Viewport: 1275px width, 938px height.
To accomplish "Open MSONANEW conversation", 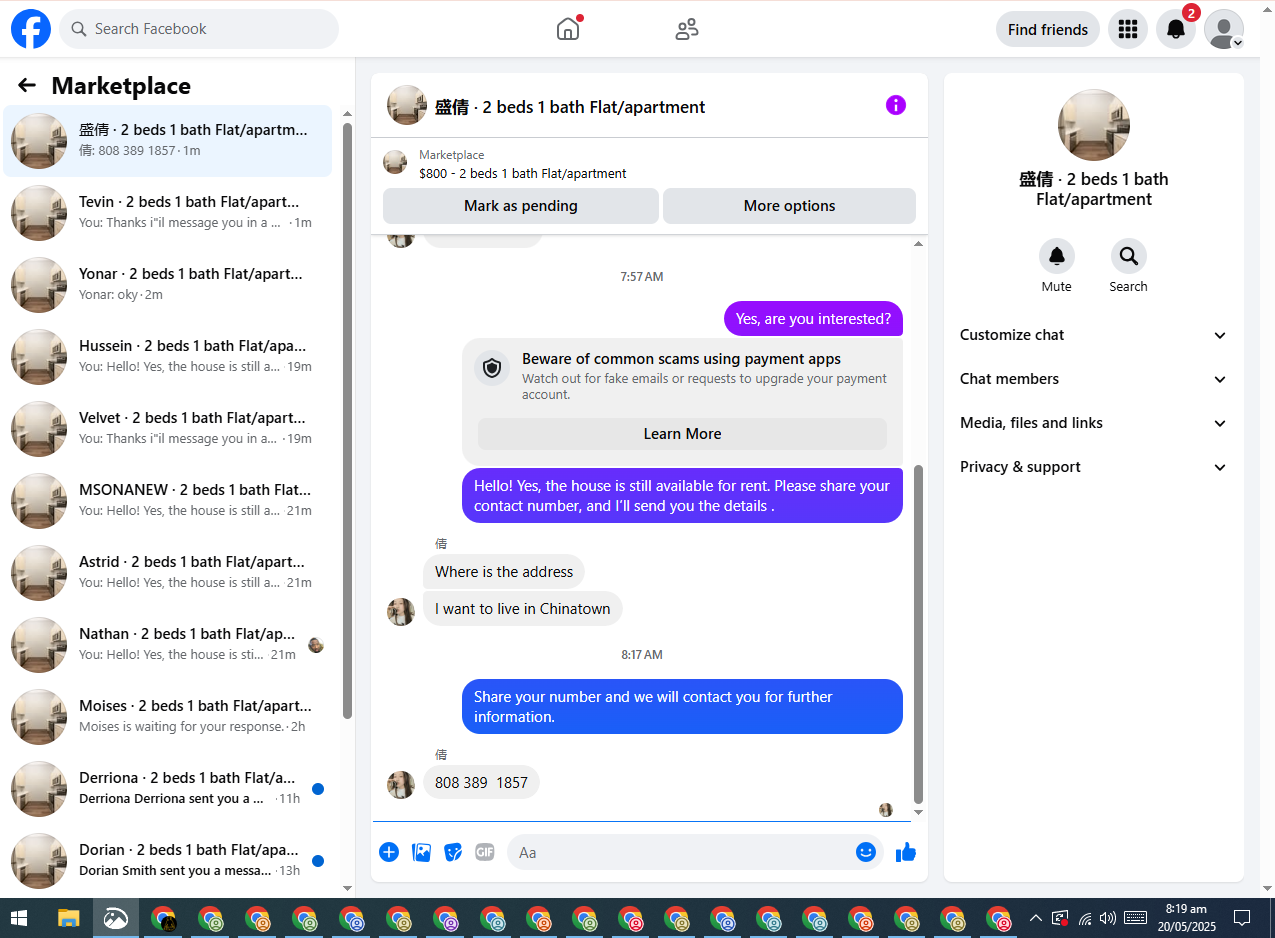I will tap(168, 501).
